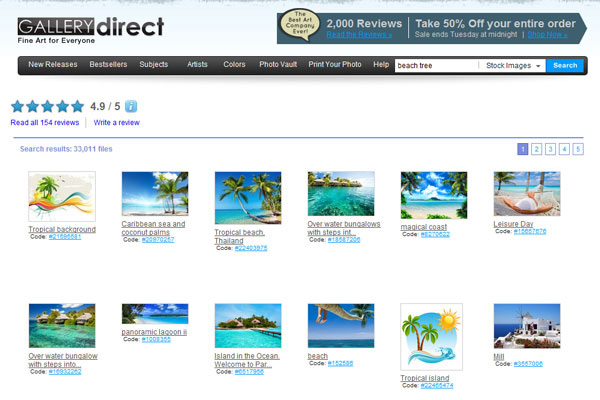
Task: Open magical coast thumbnail
Action: tap(434, 195)
